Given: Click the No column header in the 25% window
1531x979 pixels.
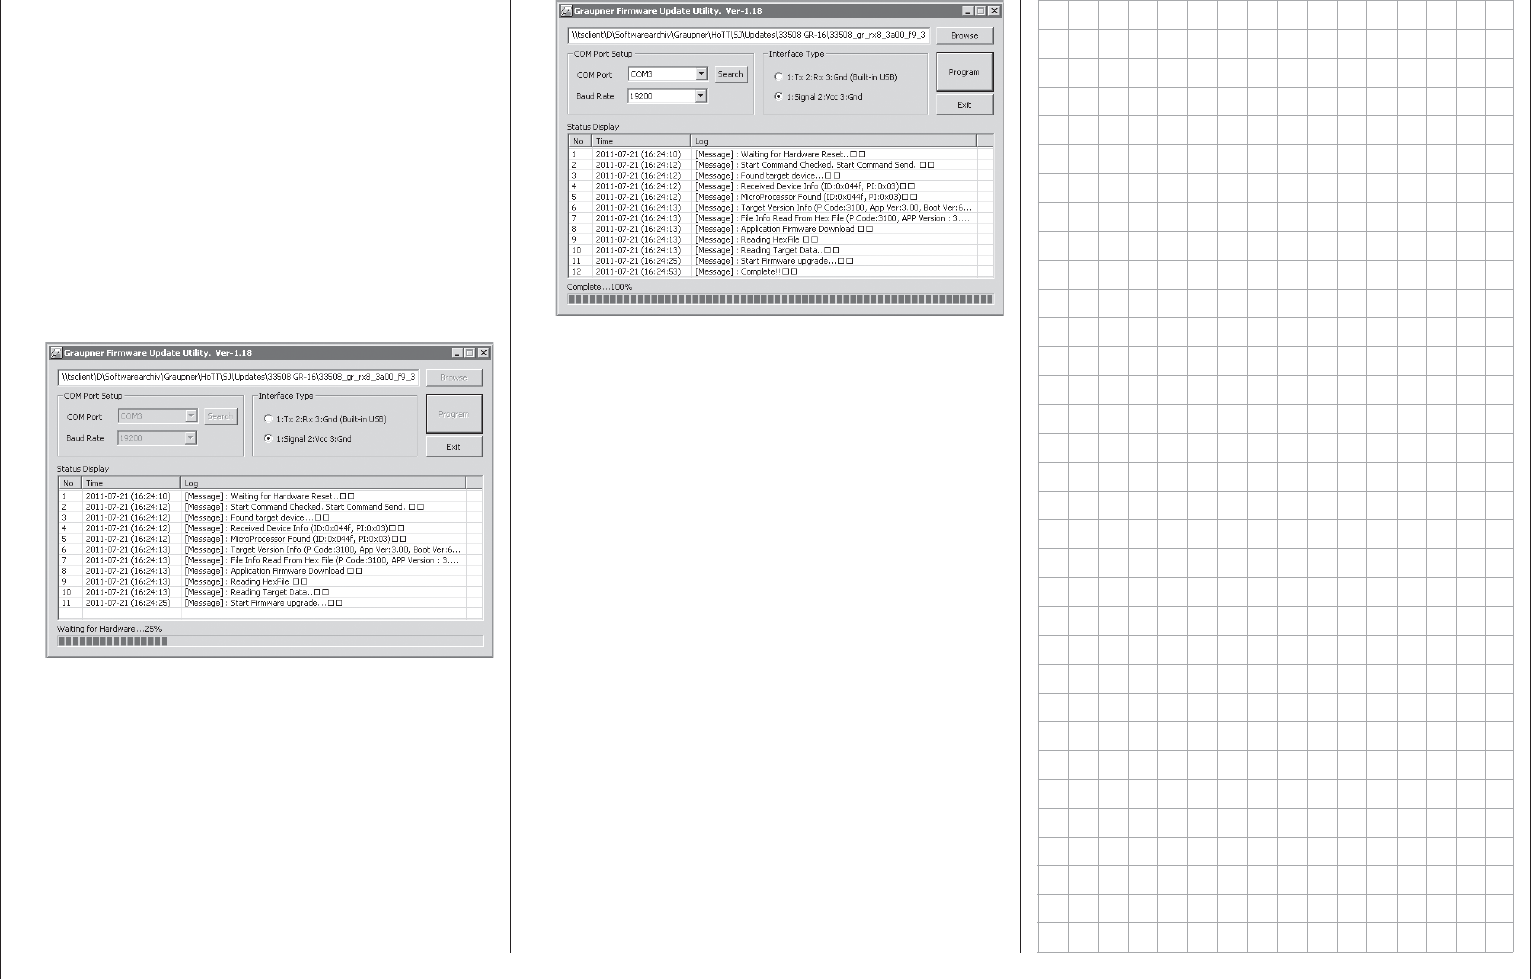Looking at the screenshot, I should click(69, 483).
